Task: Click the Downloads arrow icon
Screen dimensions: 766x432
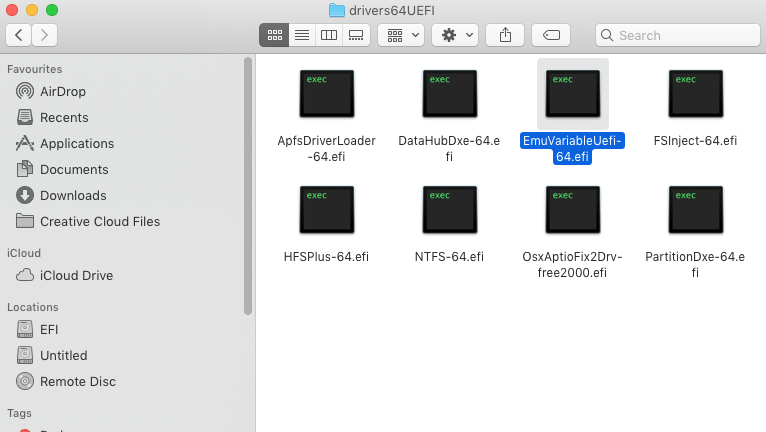Action: 25,195
